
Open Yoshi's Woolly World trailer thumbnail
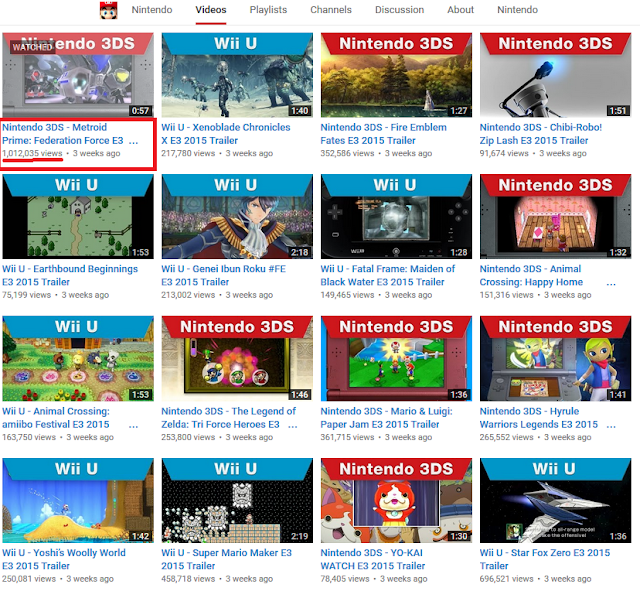click(78, 500)
